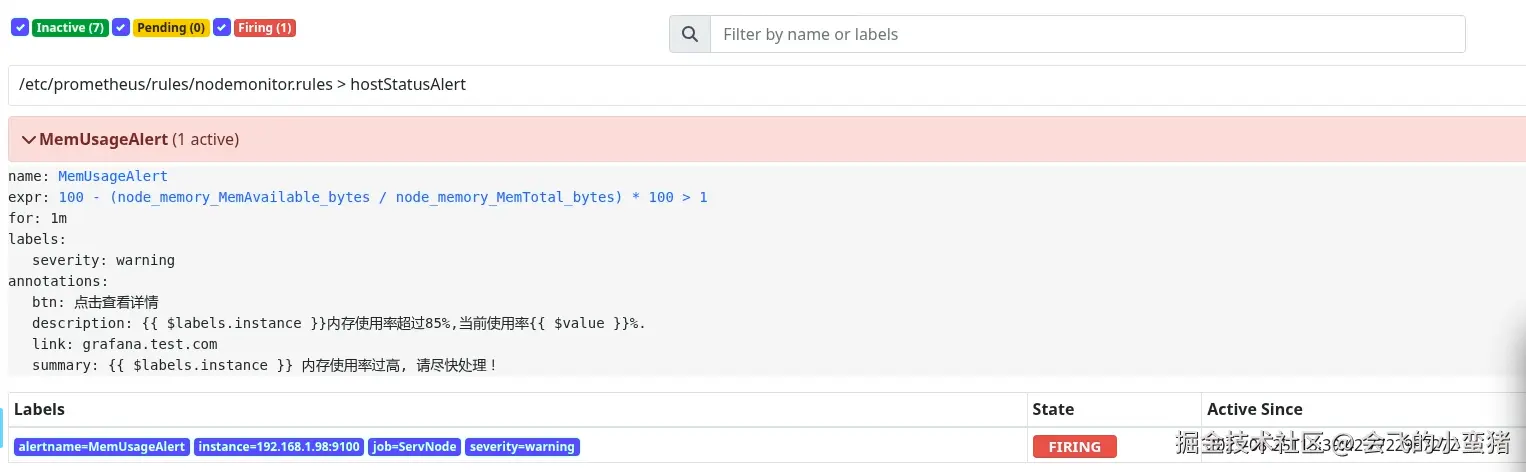Image resolution: width=1526 pixels, height=472 pixels.
Task: Click the red FIRING state badge
Action: (x=1075, y=447)
